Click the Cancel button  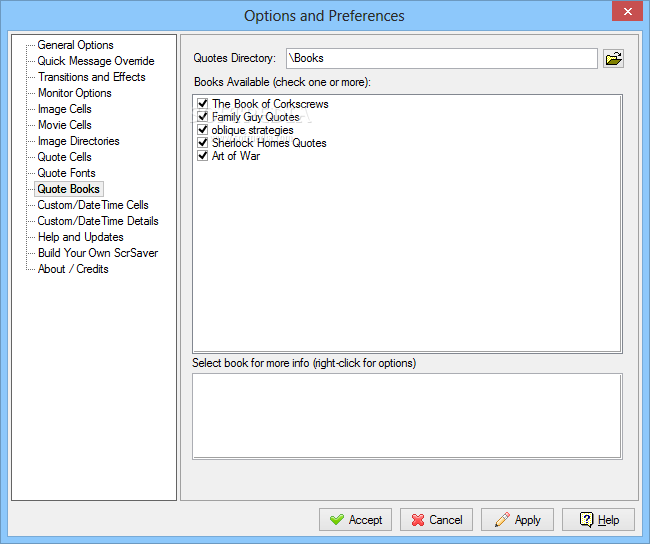click(x=436, y=520)
